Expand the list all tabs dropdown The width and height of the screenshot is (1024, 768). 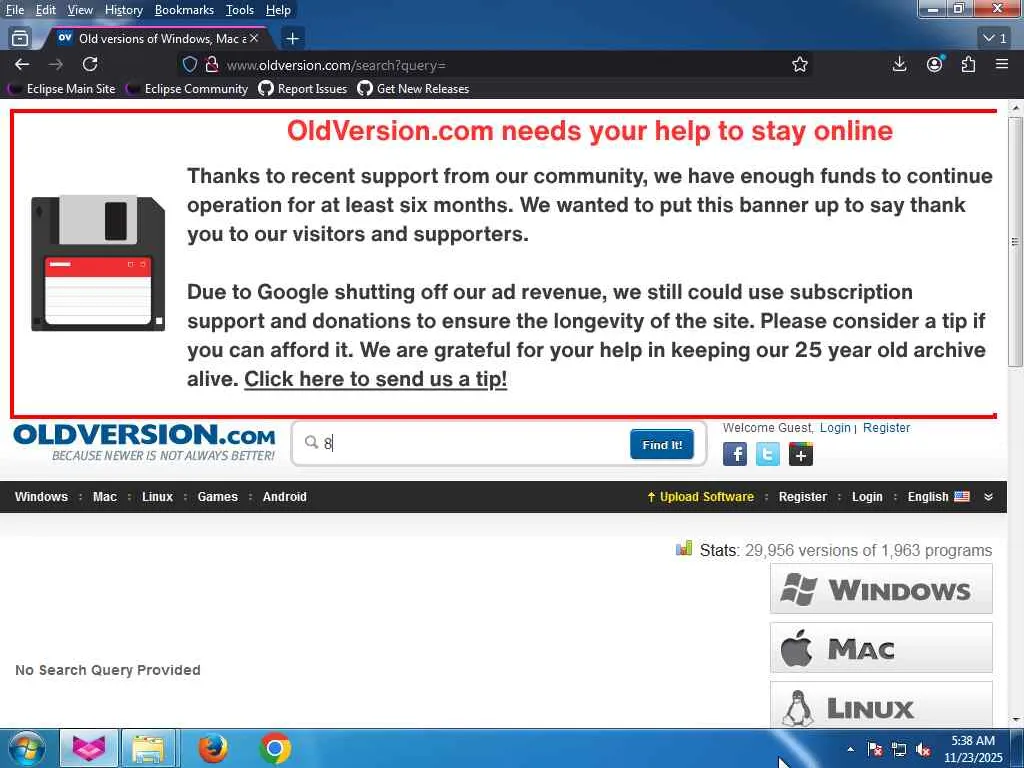point(995,39)
